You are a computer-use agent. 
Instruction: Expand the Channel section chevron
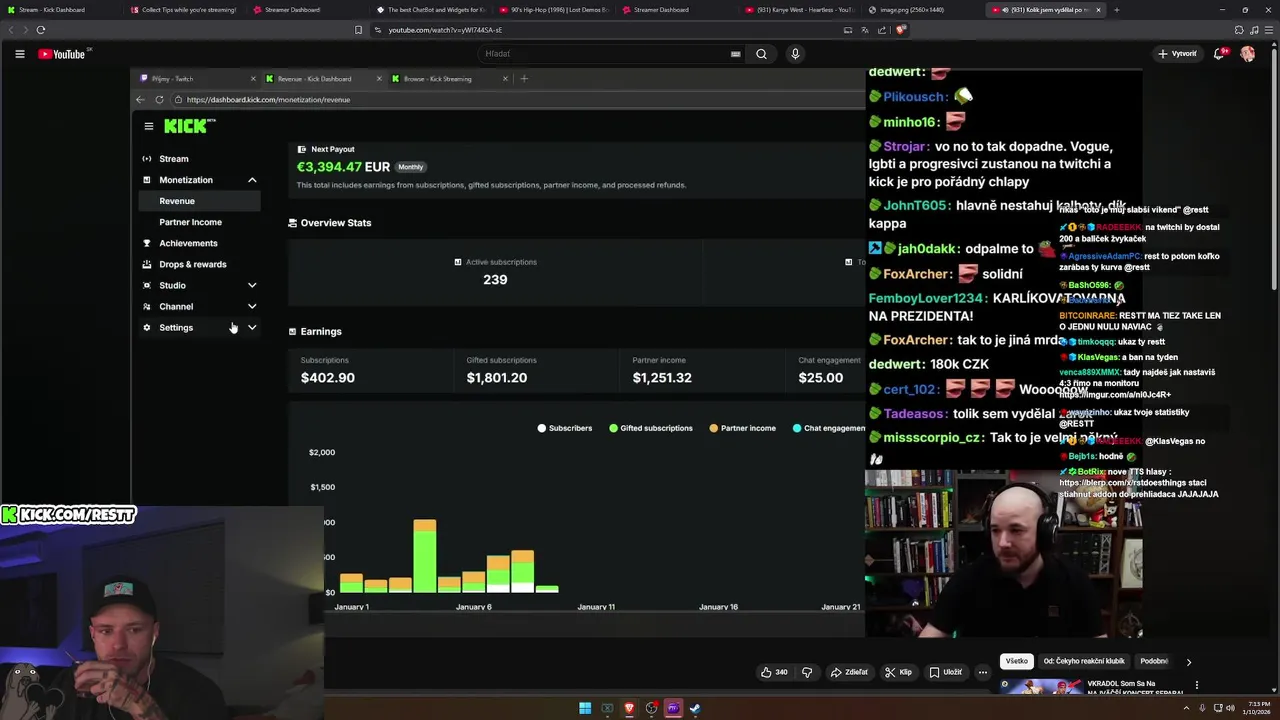(252, 307)
